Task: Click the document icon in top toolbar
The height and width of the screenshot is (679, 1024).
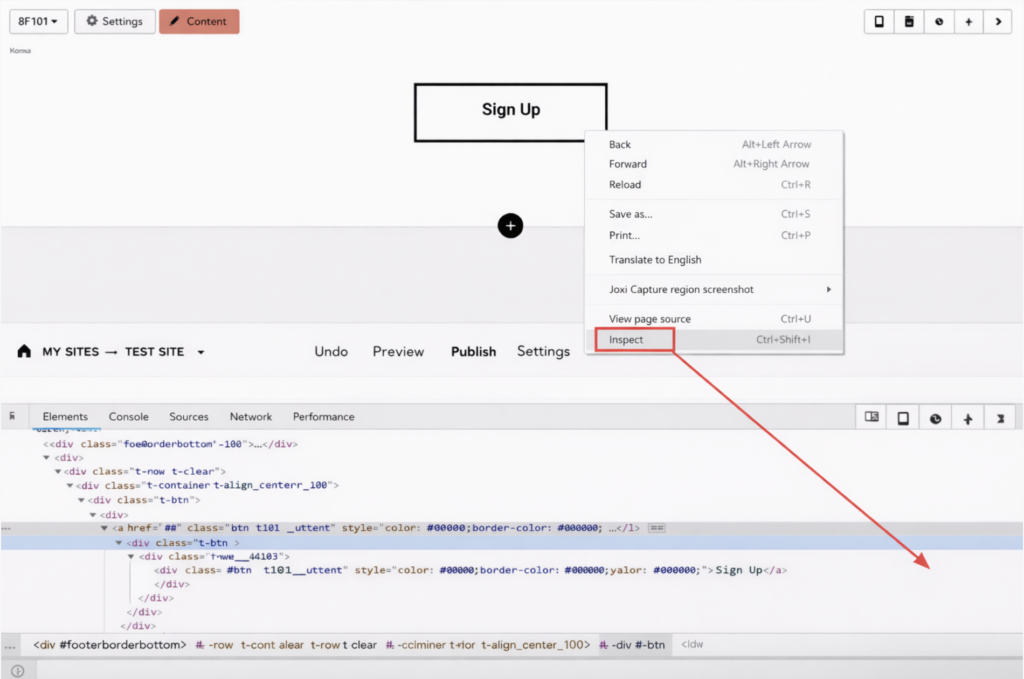Action: pyautogui.click(x=908, y=22)
